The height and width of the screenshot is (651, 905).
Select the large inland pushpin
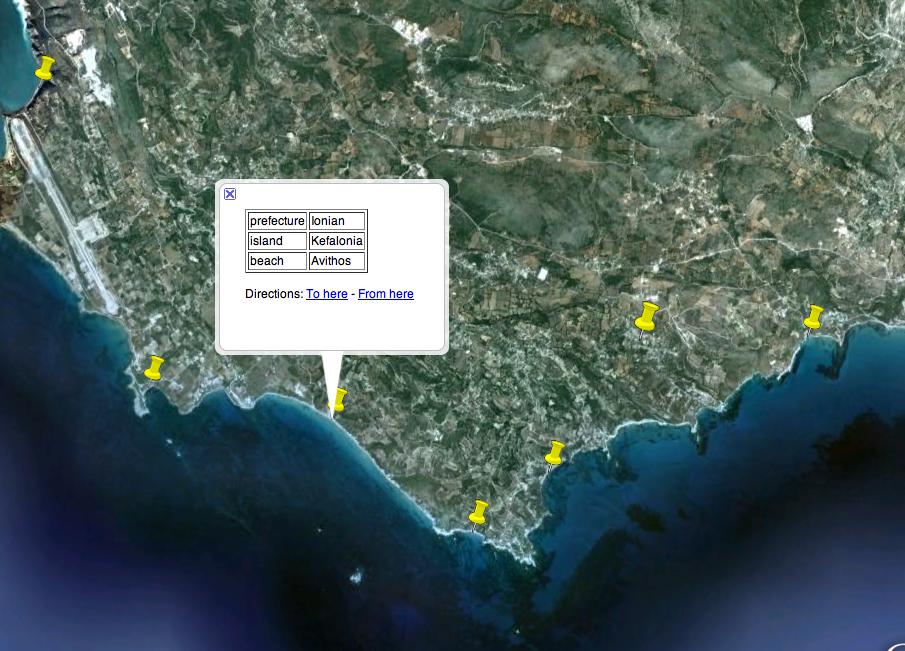pyautogui.click(x=647, y=317)
